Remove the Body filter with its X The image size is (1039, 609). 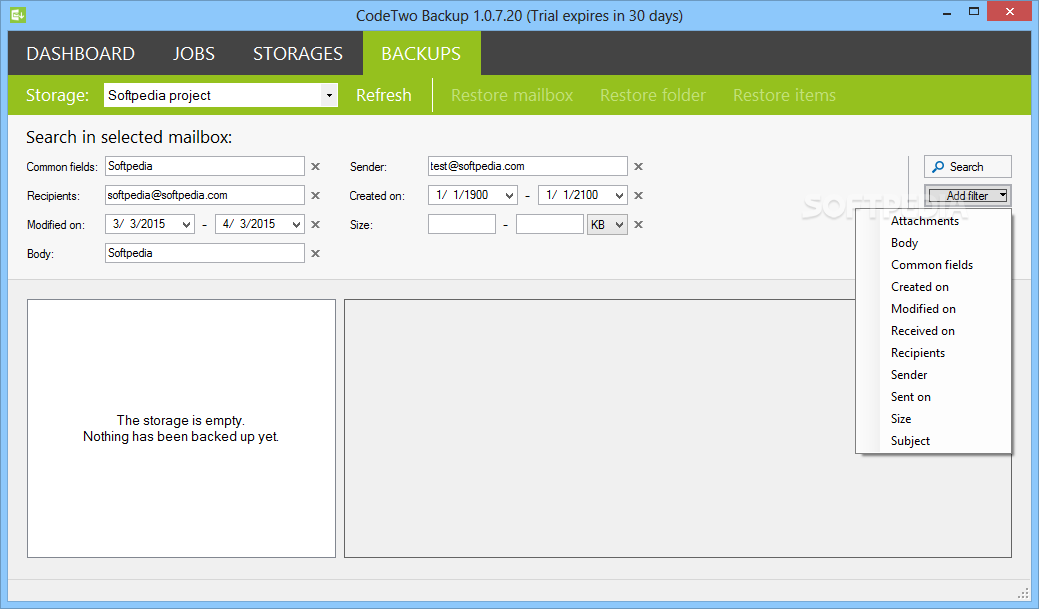click(x=315, y=253)
